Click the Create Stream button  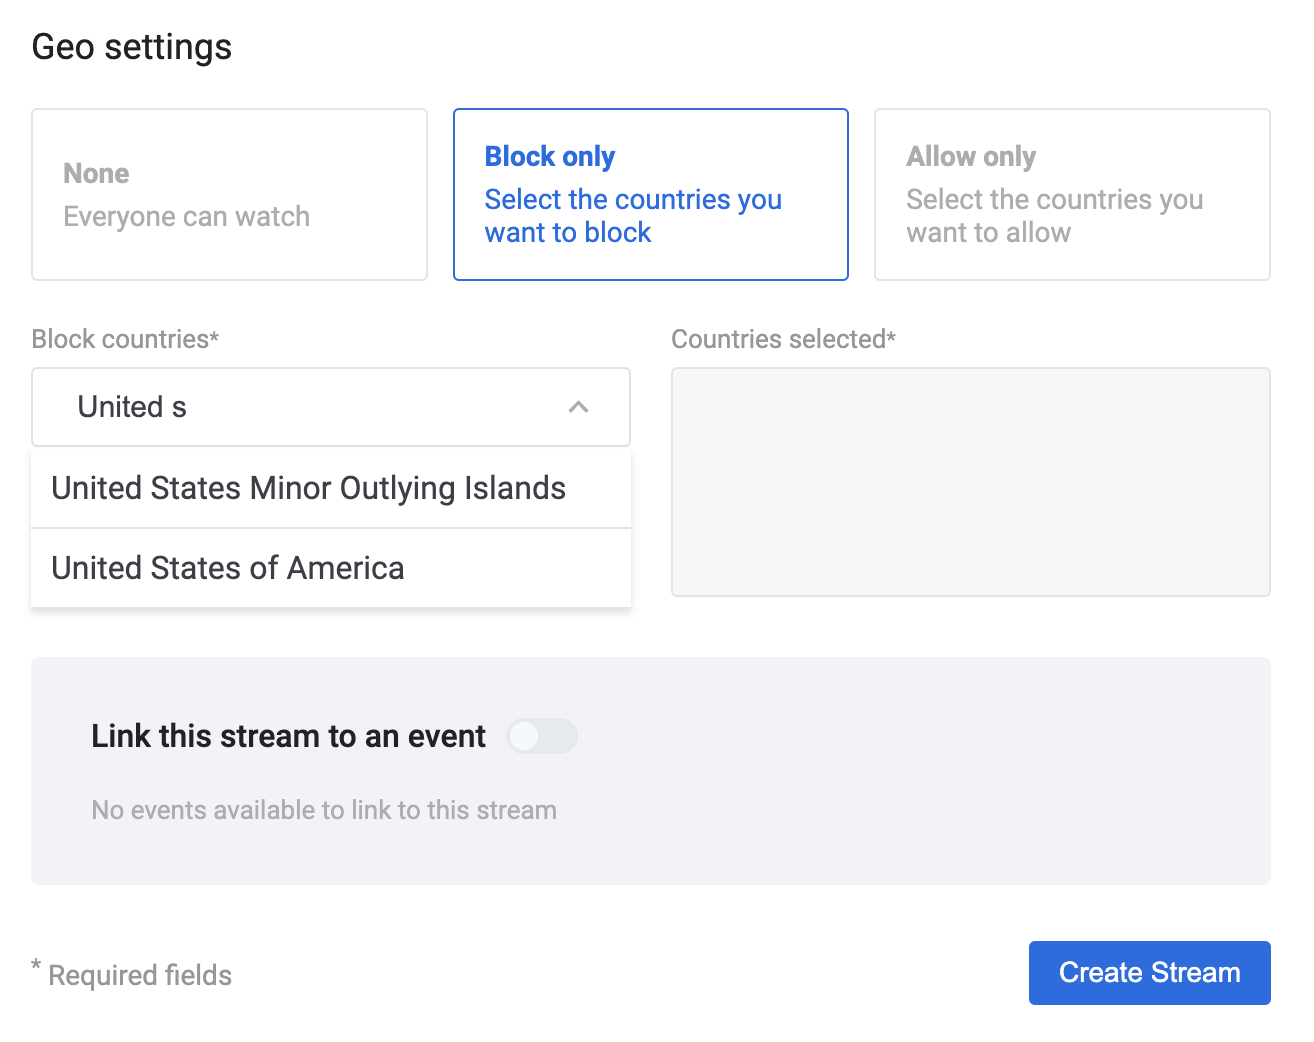pyautogui.click(x=1149, y=972)
